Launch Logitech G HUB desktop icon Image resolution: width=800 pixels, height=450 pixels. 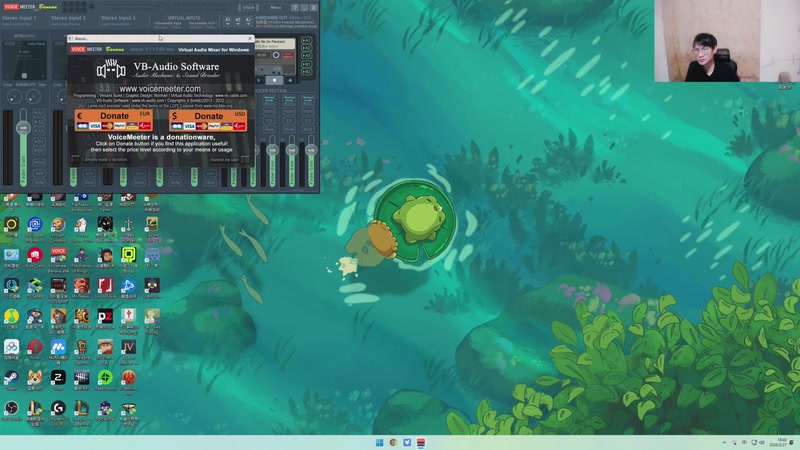coord(58,411)
